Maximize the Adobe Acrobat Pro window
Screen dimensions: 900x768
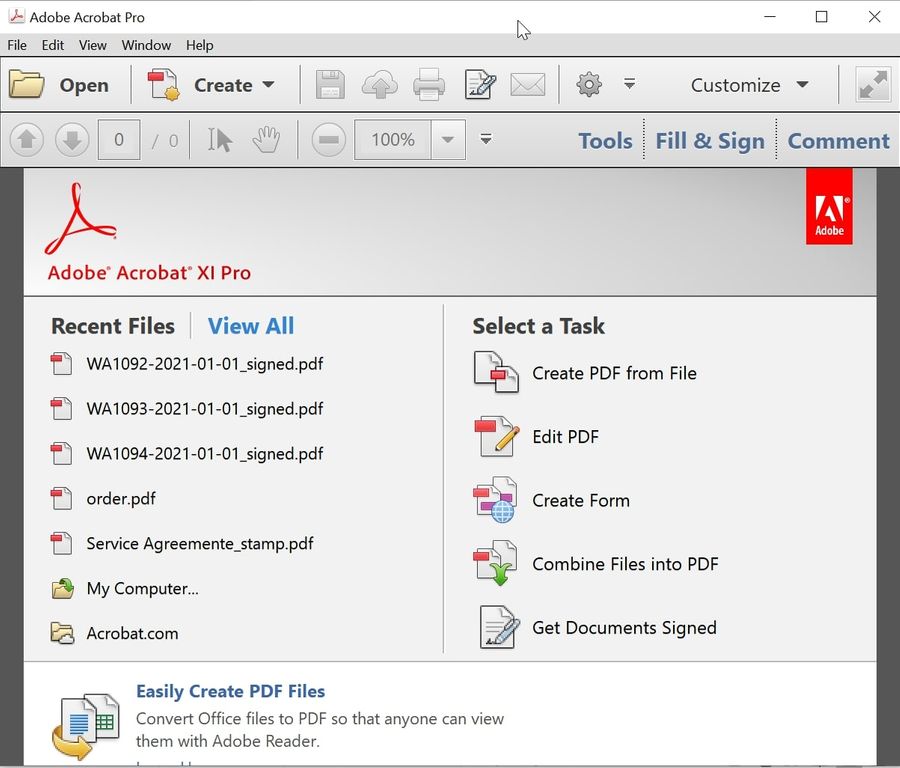[821, 17]
